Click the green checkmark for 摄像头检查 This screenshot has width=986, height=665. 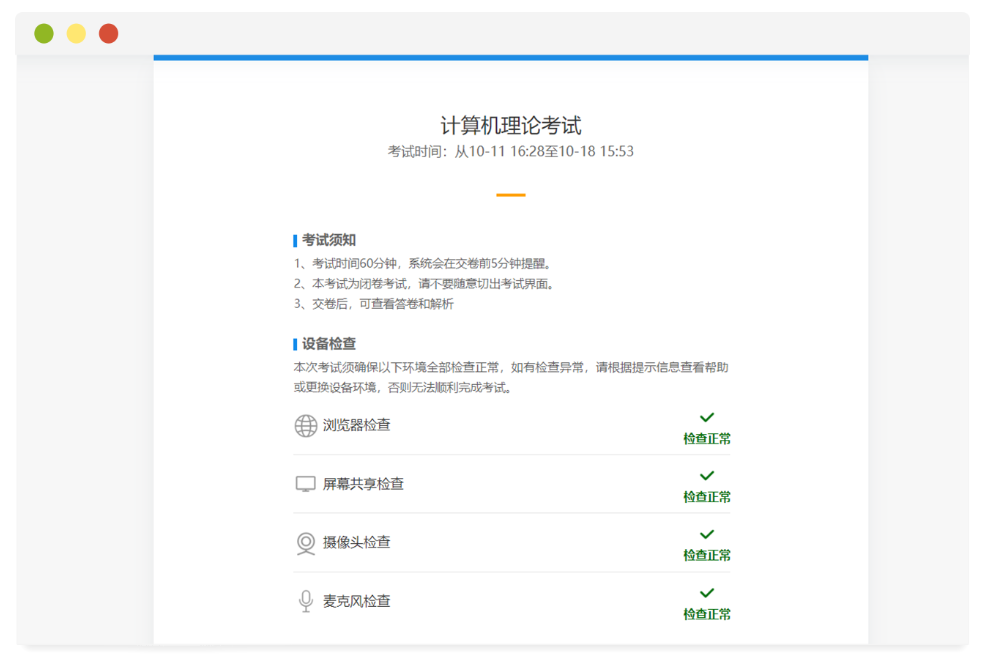(707, 534)
